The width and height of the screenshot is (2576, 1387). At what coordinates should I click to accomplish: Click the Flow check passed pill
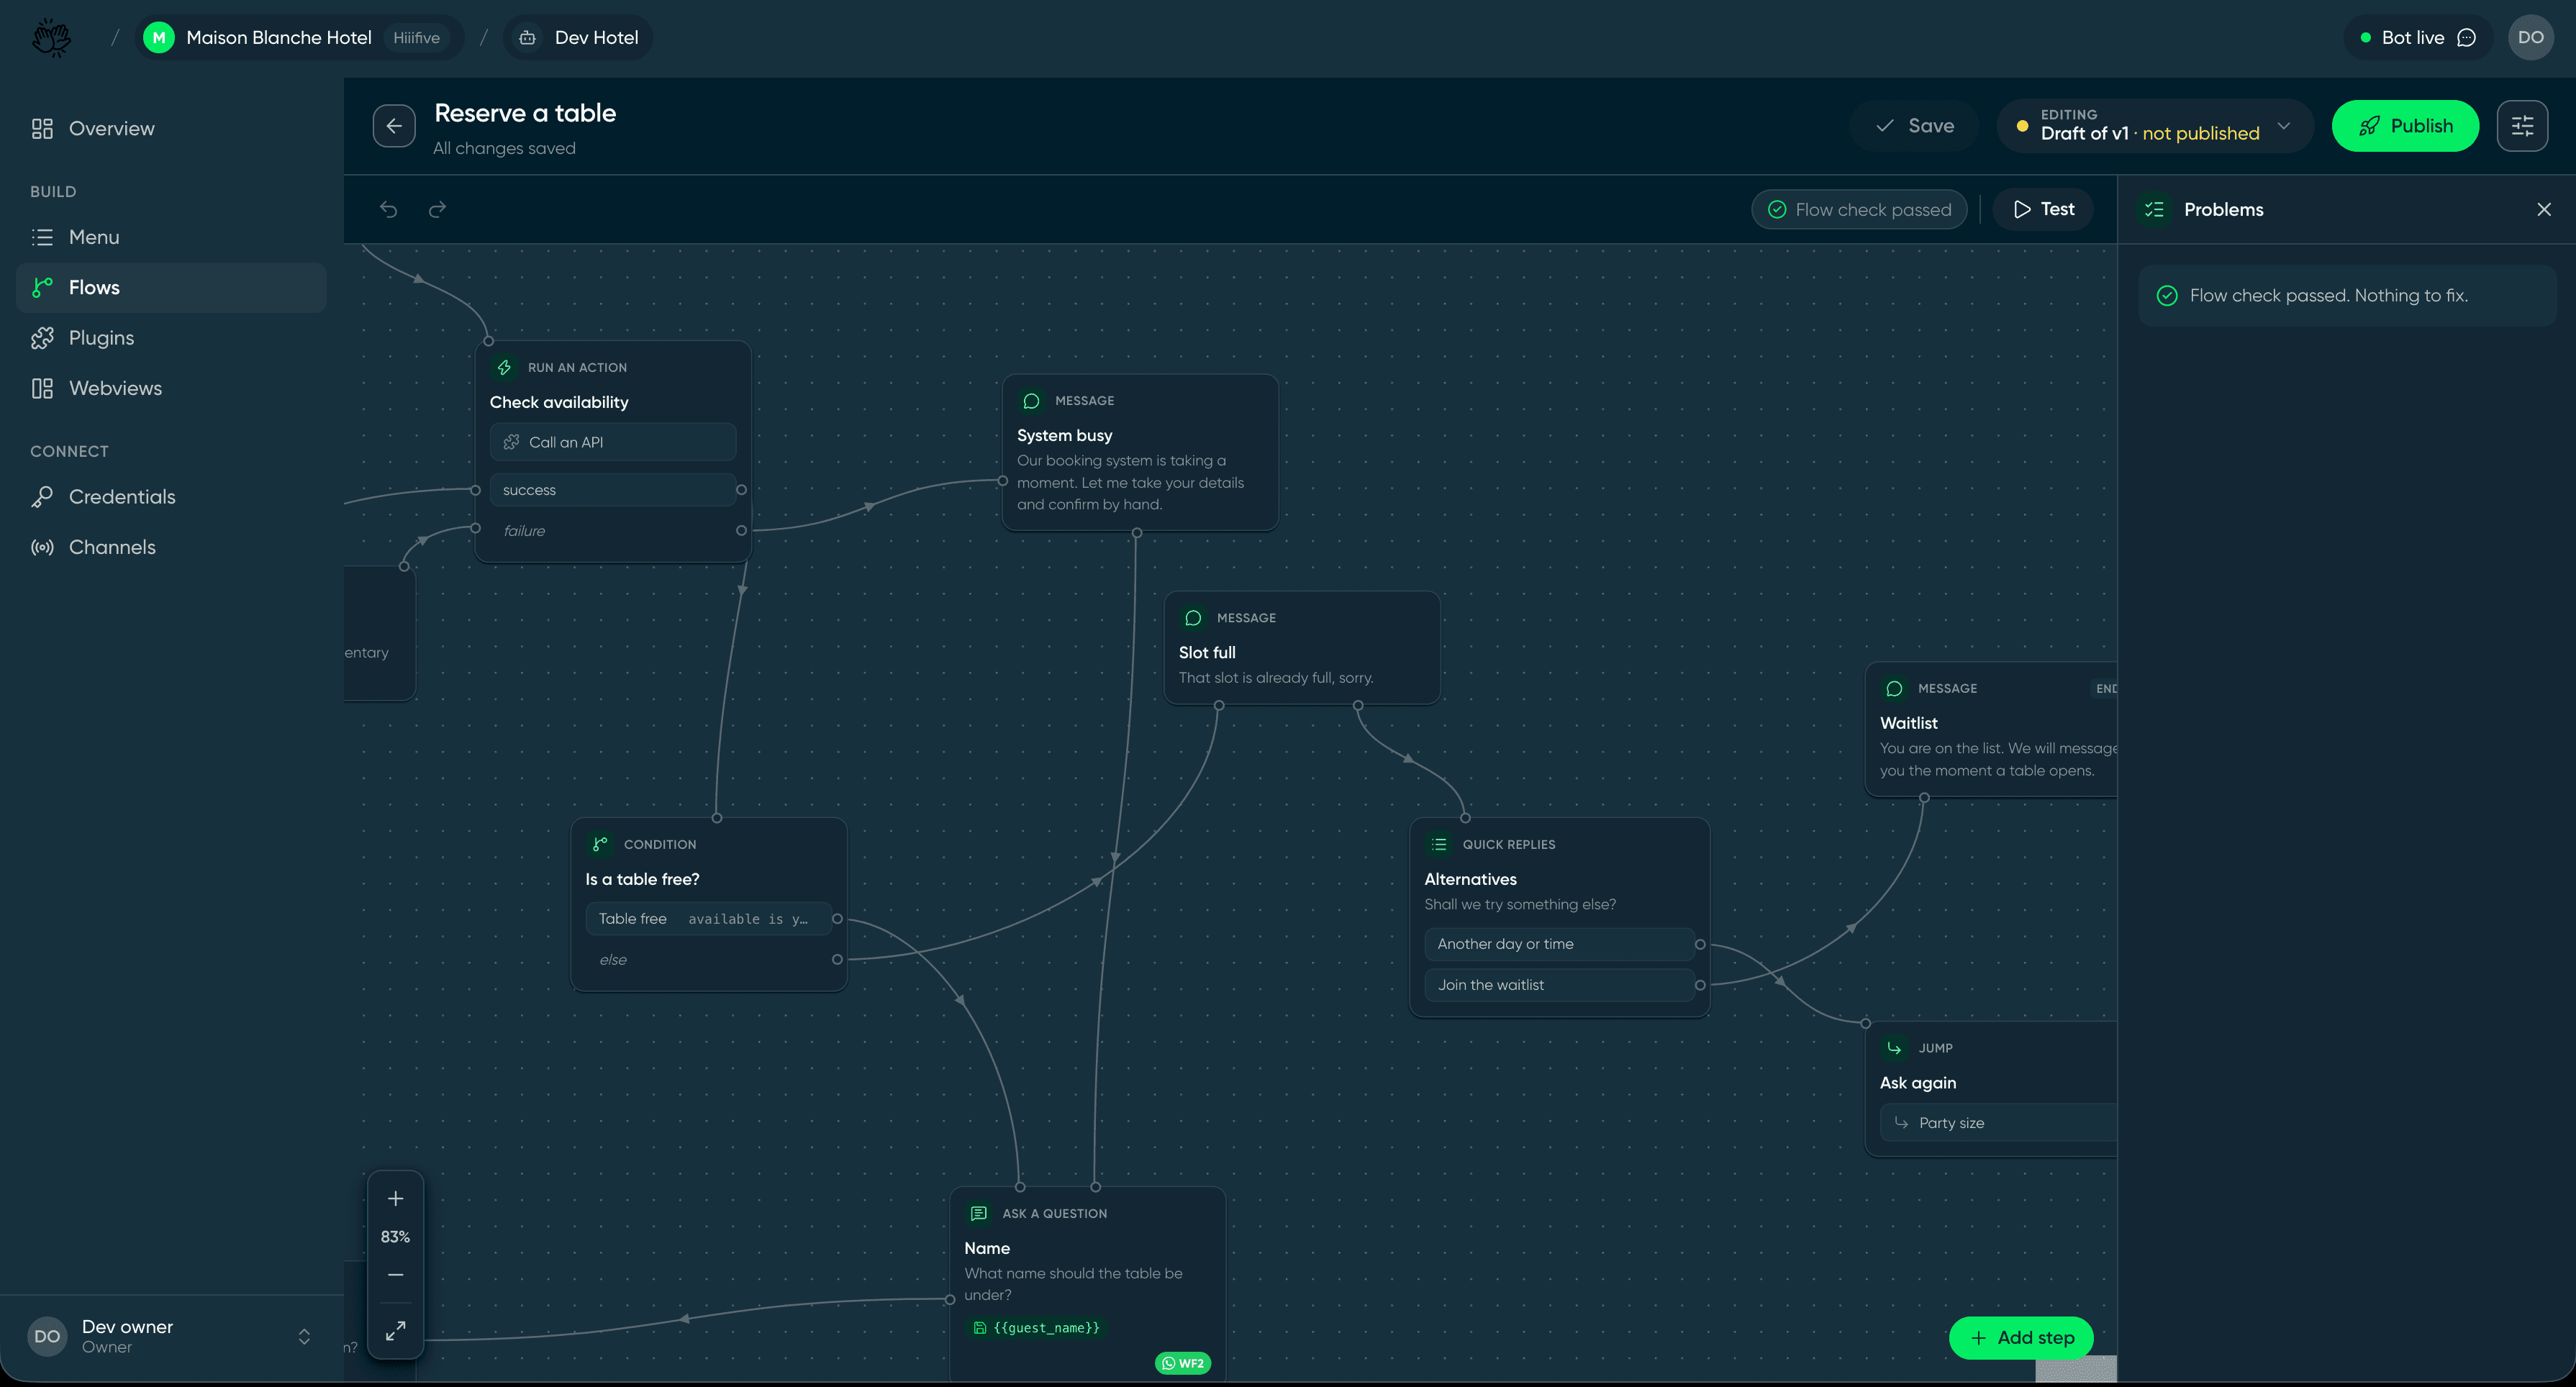[x=1859, y=209]
